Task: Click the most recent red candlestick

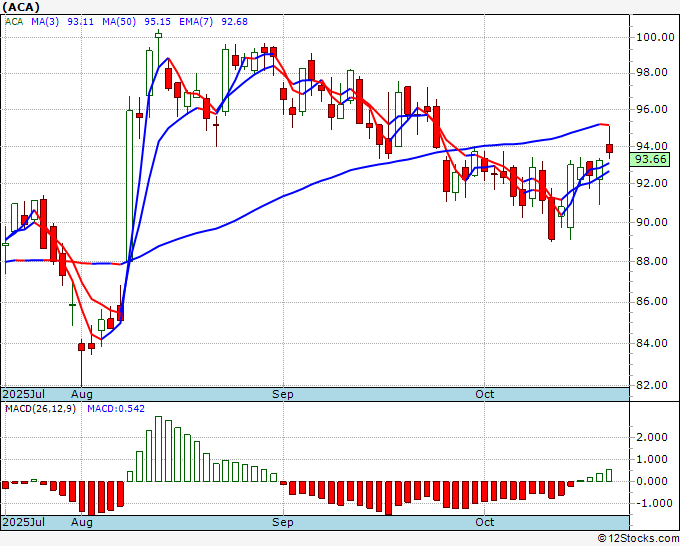Action: tap(609, 148)
